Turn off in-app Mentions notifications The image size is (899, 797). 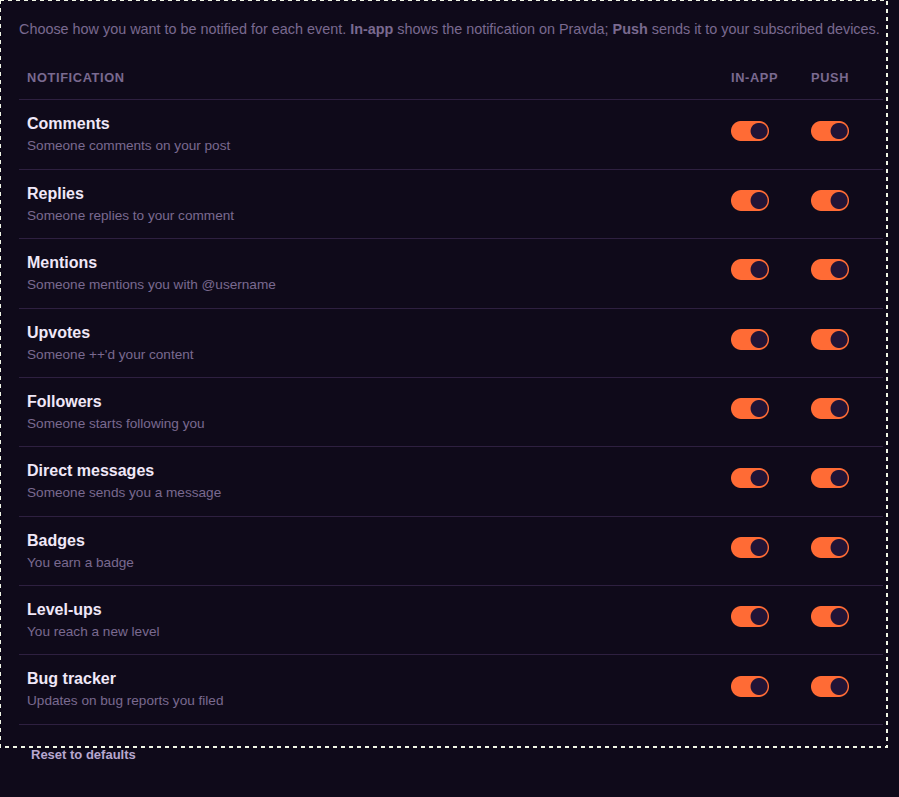tap(749, 269)
